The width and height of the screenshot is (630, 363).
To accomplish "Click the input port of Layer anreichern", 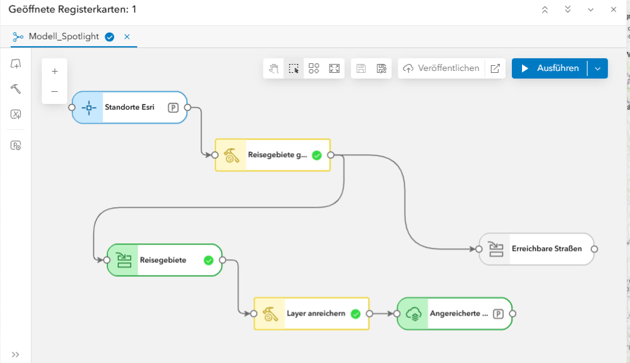I will [254, 314].
